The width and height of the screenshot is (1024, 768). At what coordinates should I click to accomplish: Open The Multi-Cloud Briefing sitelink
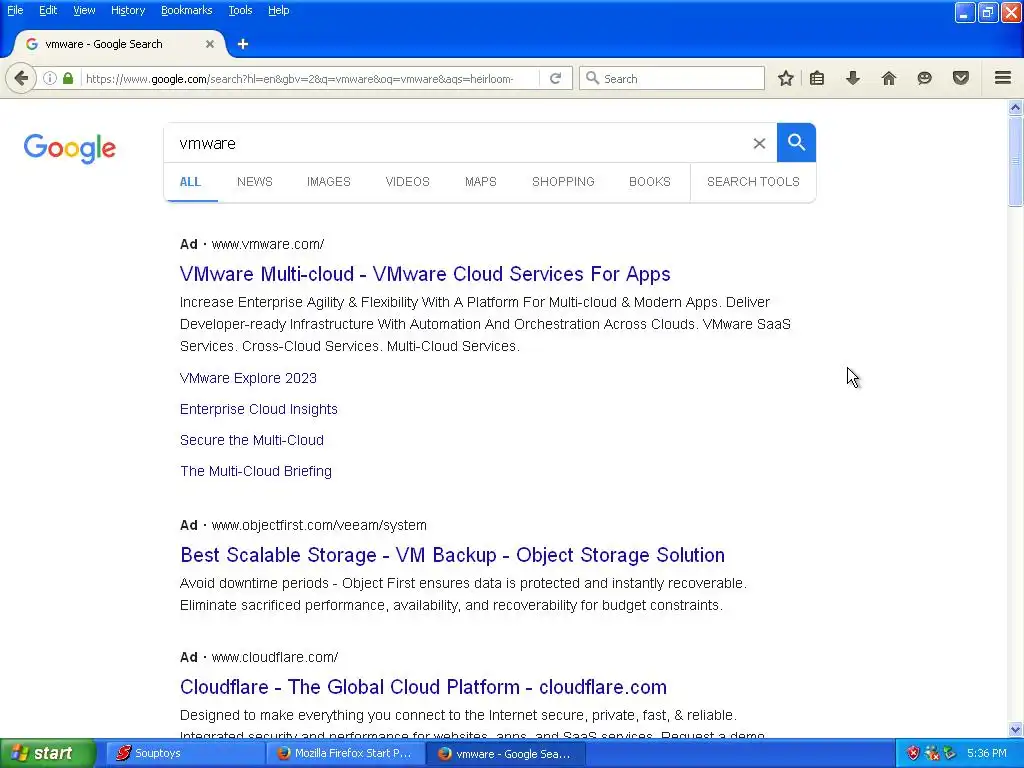[256, 471]
